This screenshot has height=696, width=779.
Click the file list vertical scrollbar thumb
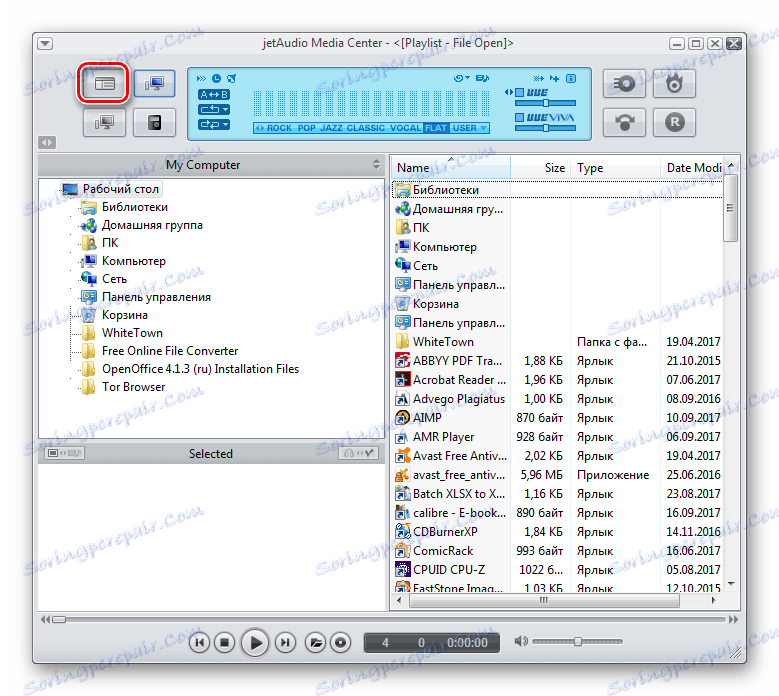tap(730, 208)
